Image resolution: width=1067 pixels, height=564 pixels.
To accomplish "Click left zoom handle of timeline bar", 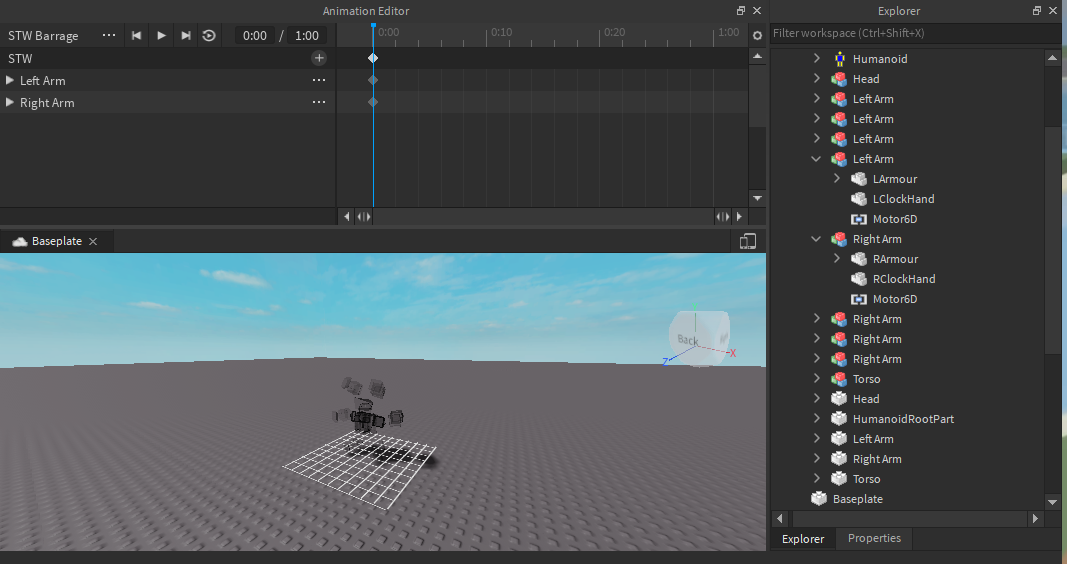I will coord(364,216).
